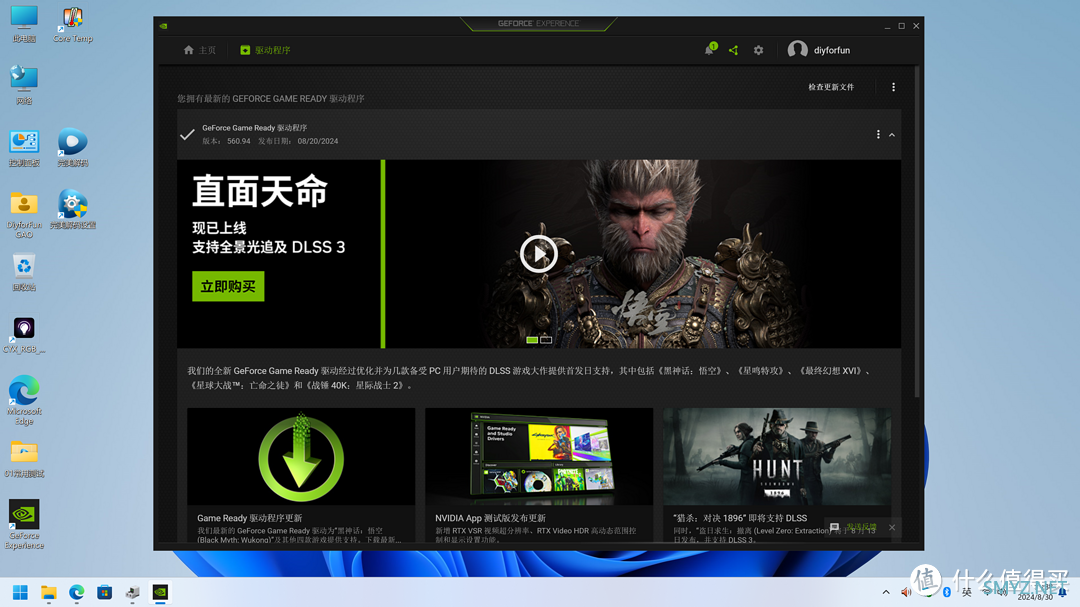This screenshot has width=1080, height=607.
Task: Click the Bluetooth tray icon
Action: point(947,592)
